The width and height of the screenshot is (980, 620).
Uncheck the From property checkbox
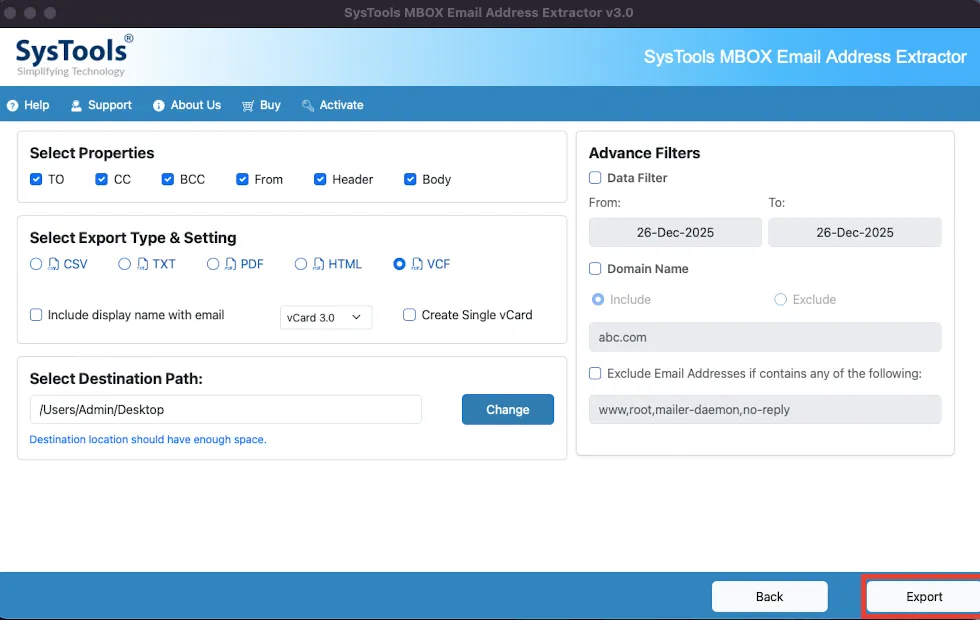tap(242, 179)
